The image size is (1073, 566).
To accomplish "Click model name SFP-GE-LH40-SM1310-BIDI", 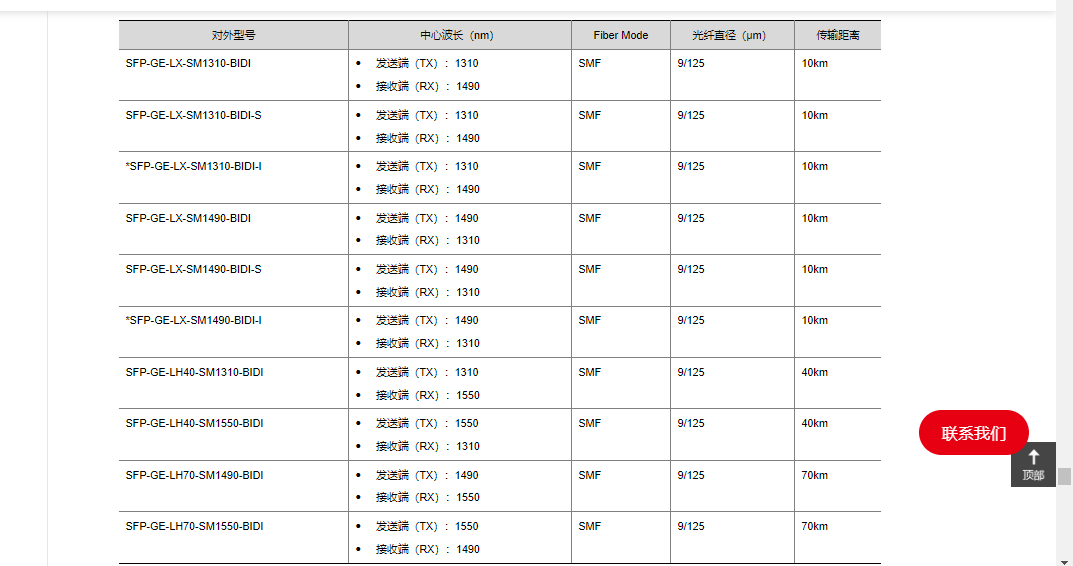I will click(194, 372).
